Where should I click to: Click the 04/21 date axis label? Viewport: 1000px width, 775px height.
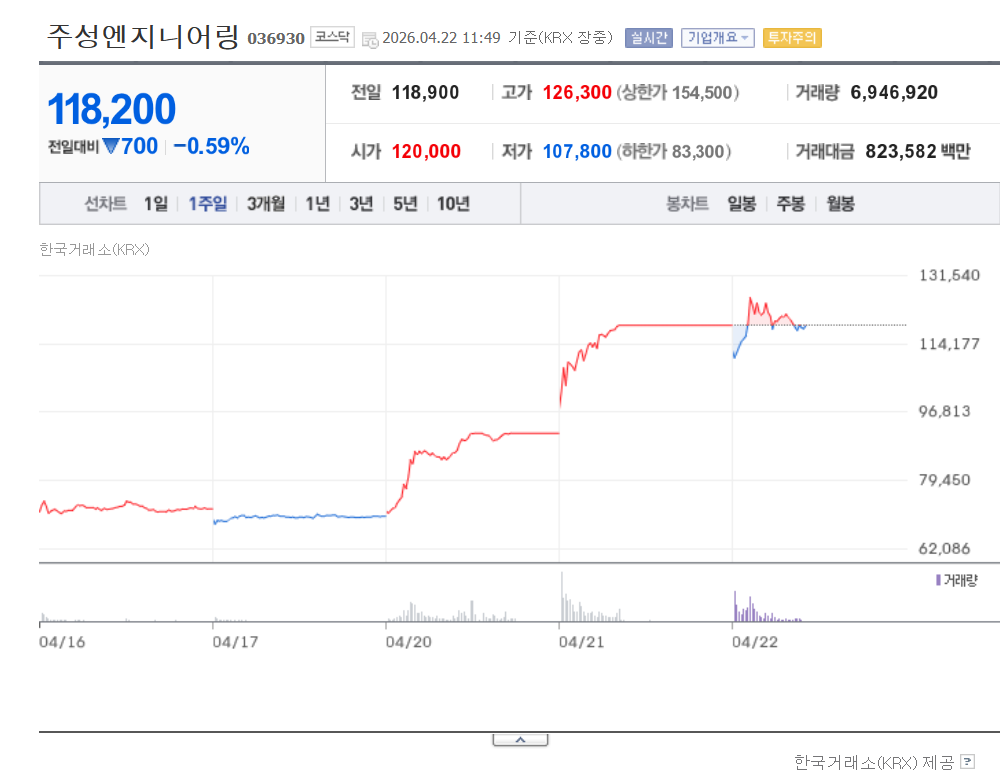click(582, 642)
